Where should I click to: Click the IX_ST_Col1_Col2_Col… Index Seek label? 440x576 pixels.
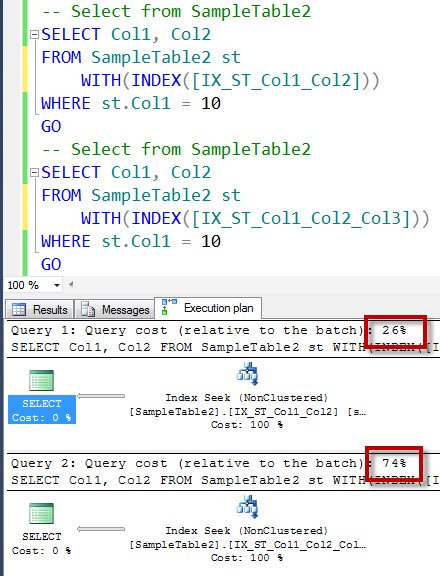point(247,544)
